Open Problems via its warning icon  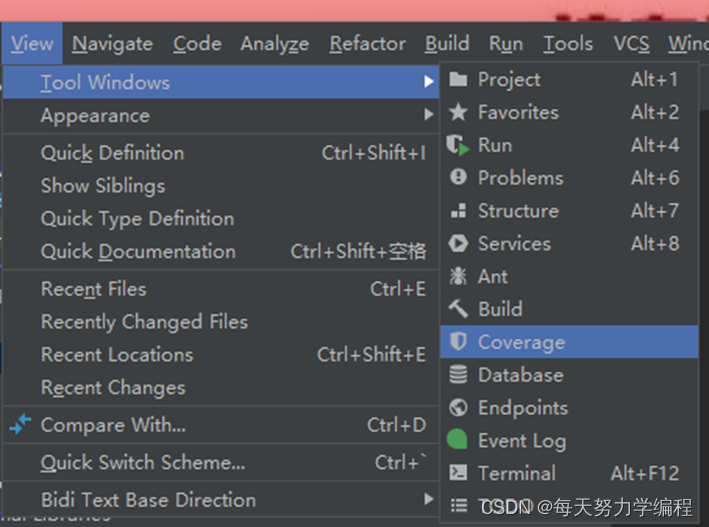(458, 177)
